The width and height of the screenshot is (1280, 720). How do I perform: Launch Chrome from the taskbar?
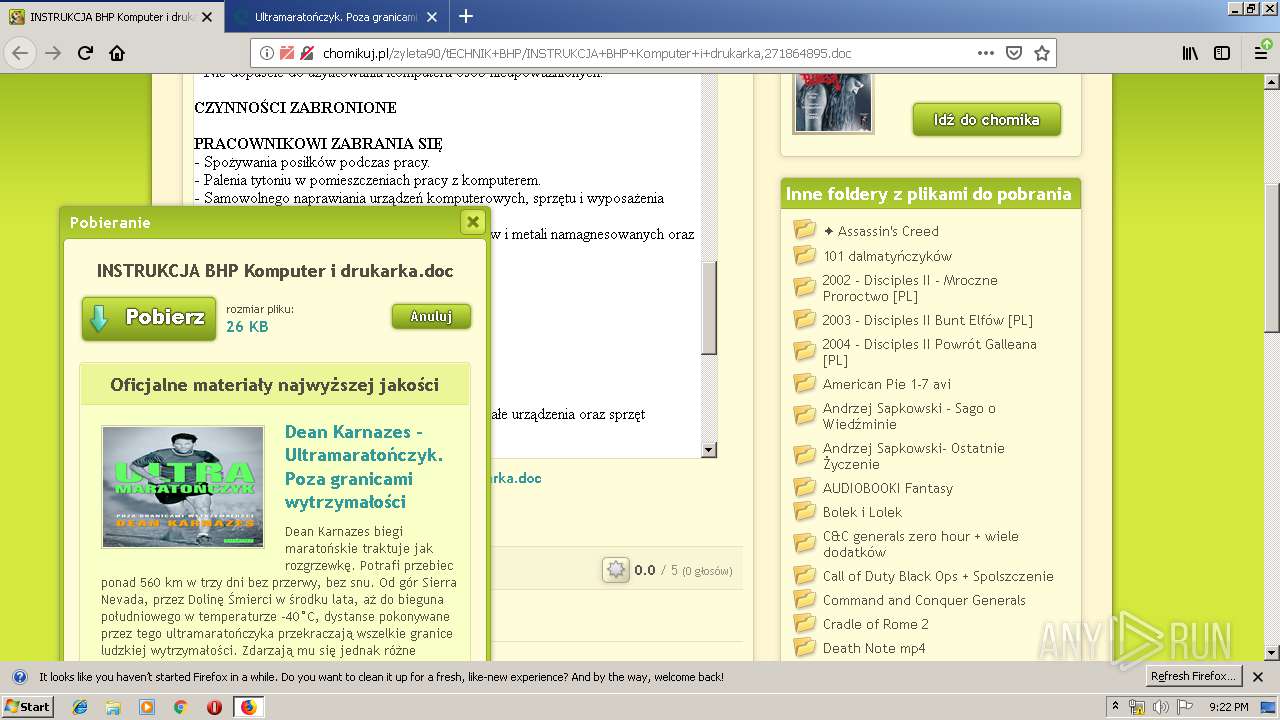[180, 707]
